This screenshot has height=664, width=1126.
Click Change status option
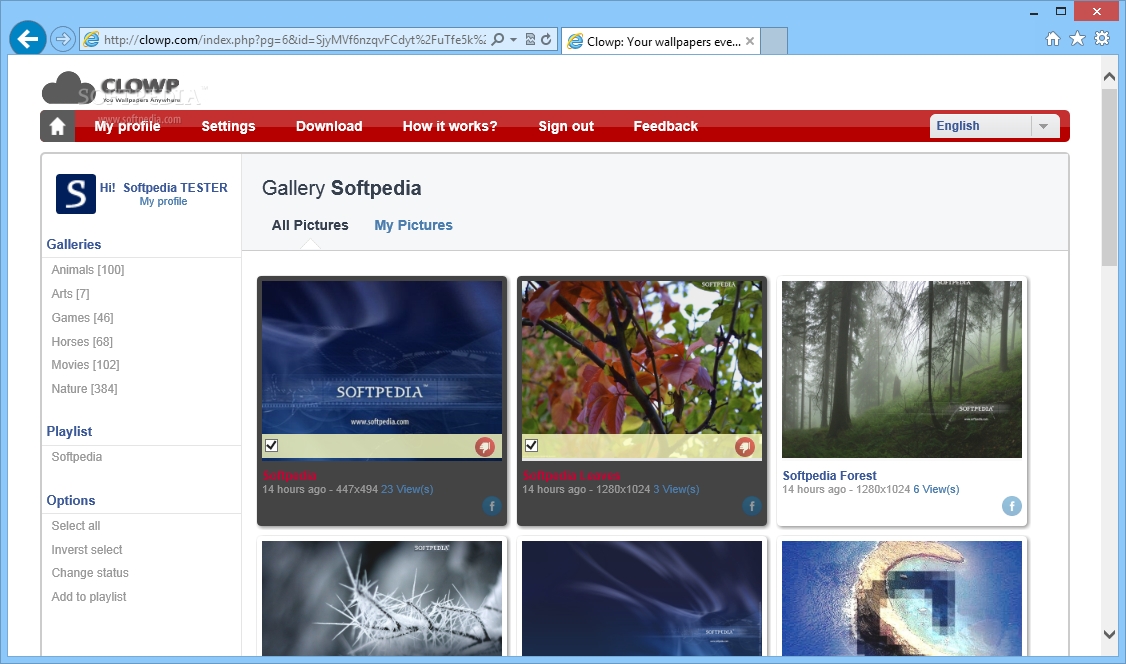90,573
